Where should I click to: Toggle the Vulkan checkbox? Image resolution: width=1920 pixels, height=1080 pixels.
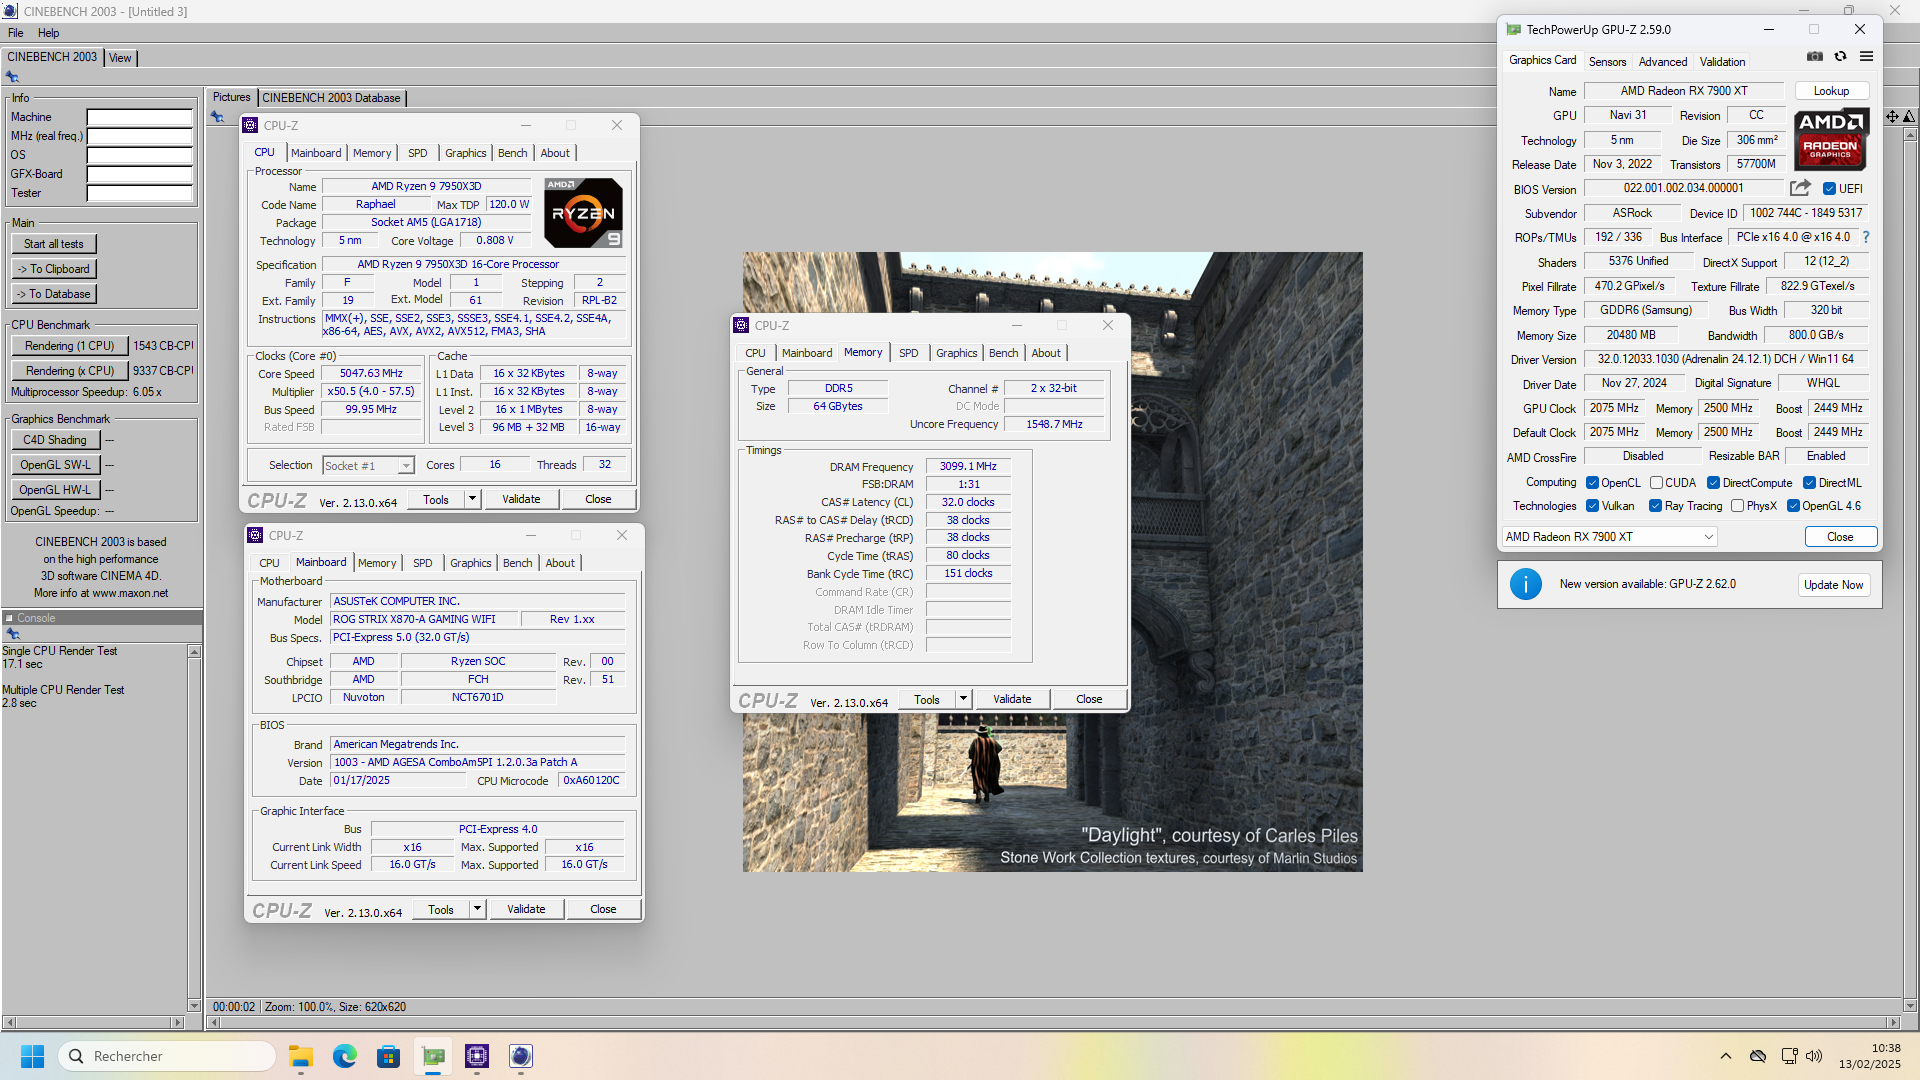(1592, 506)
